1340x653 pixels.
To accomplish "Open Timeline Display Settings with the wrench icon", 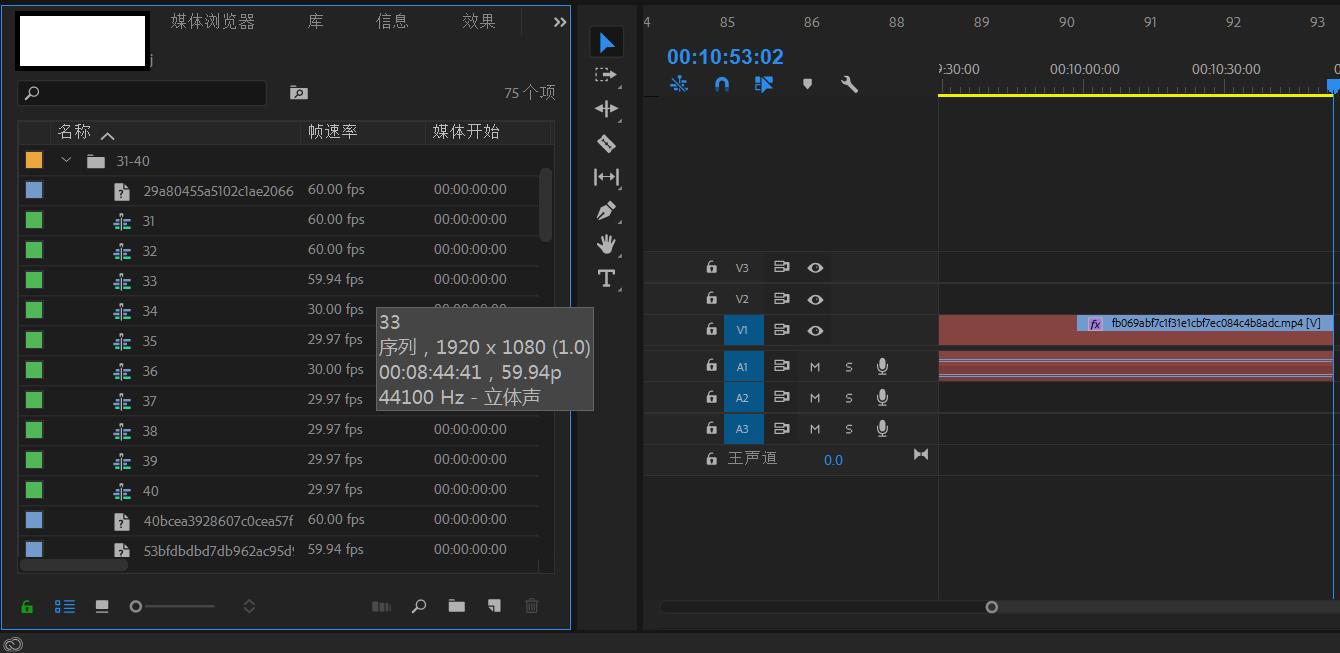I will pos(849,84).
